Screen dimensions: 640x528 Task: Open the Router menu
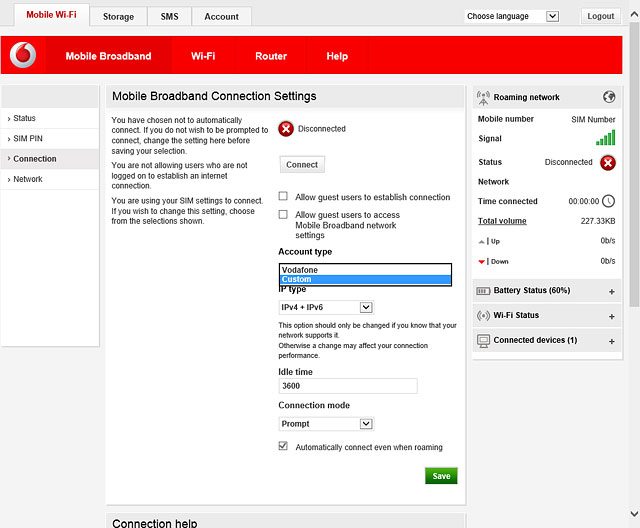tap(271, 56)
